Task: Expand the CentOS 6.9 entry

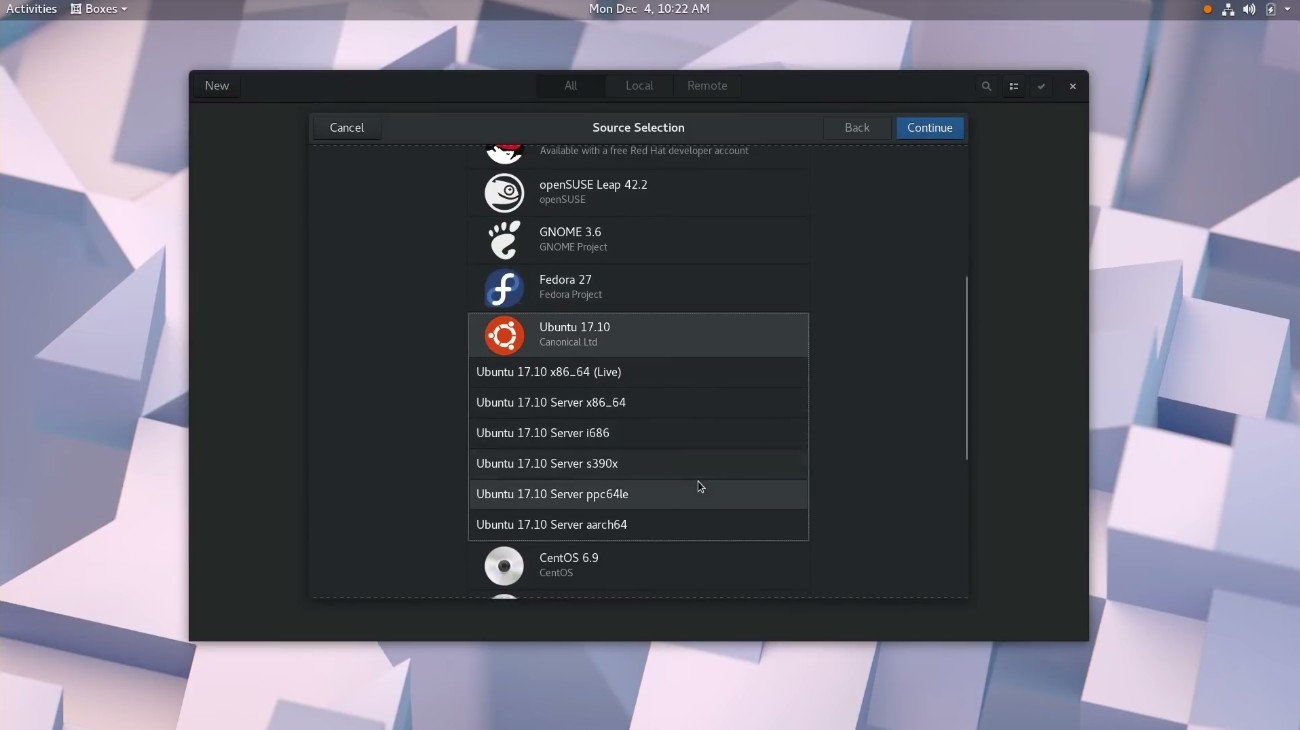Action: pyautogui.click(x=638, y=566)
